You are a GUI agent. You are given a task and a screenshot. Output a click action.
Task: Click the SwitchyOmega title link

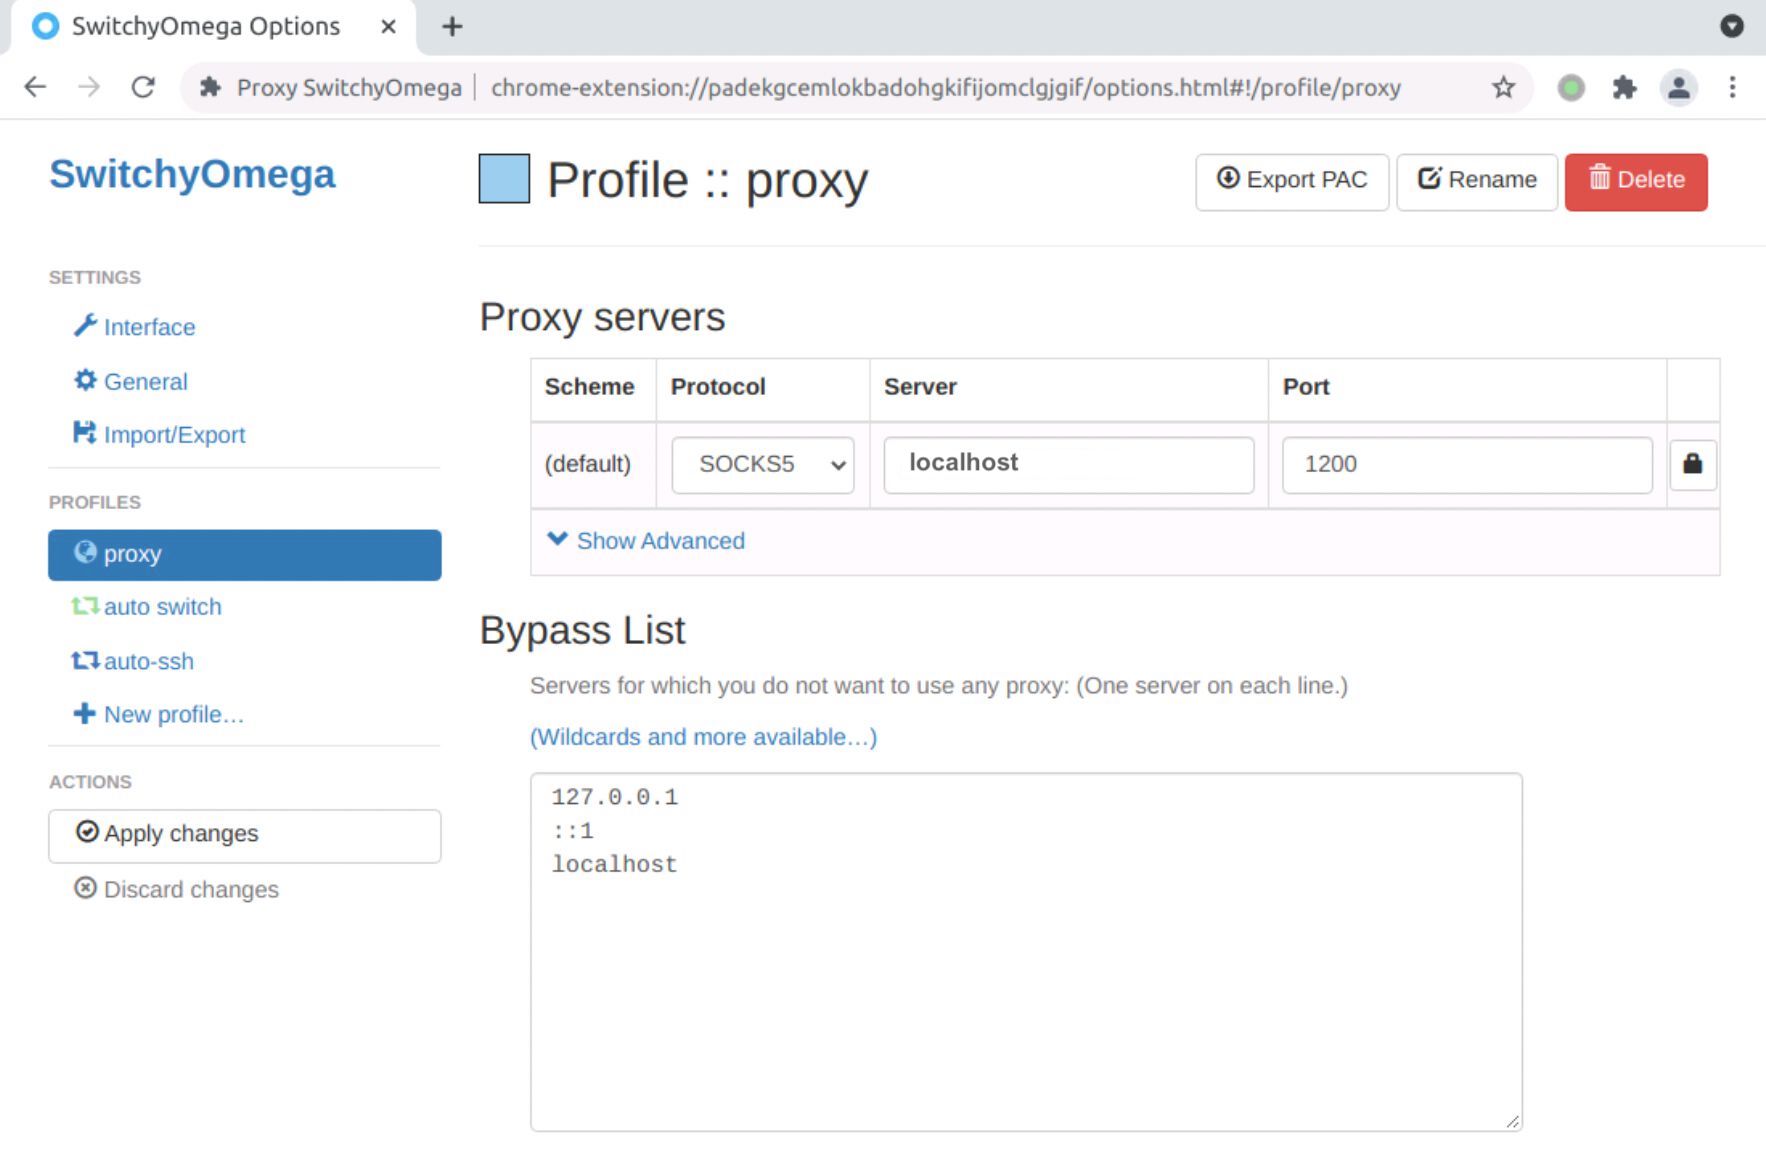click(x=192, y=174)
